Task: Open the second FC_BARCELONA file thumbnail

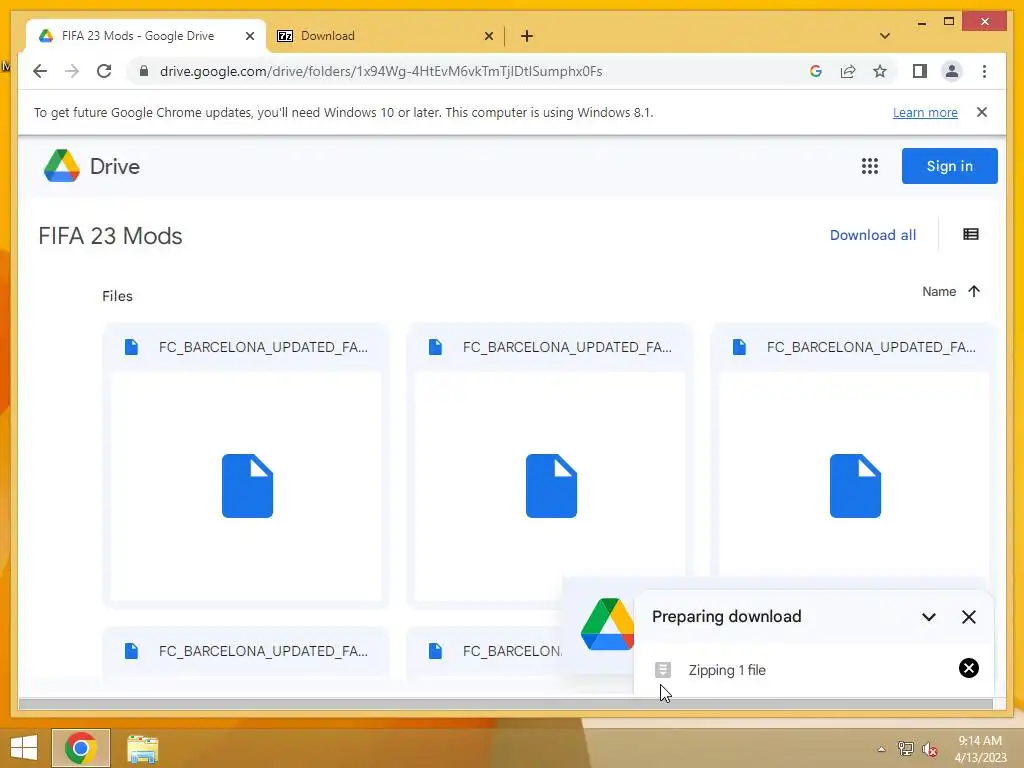Action: coord(550,486)
